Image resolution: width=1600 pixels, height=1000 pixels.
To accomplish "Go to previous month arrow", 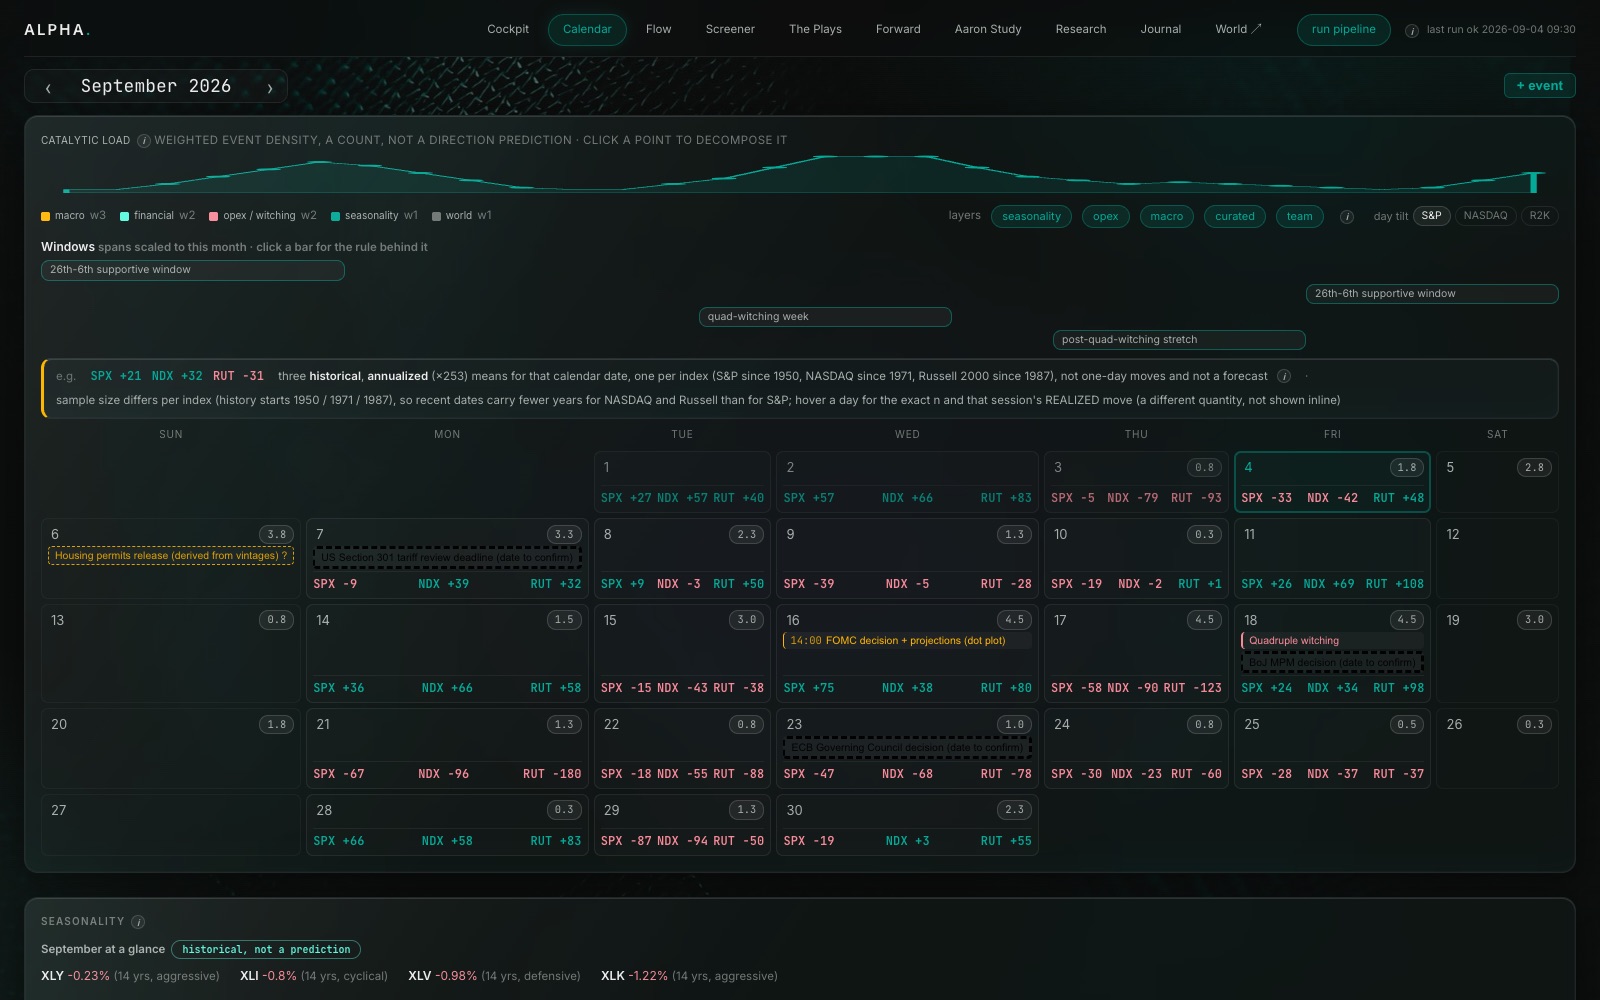I will tap(48, 88).
